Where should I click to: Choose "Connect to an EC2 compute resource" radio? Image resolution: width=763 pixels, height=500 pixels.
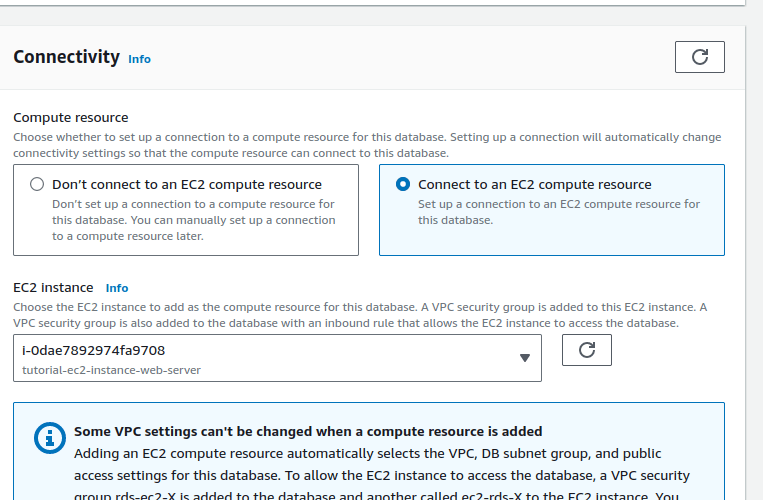[403, 185]
